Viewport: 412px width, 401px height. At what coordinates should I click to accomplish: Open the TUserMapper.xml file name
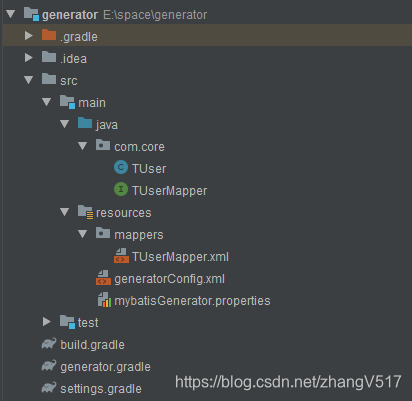coord(180,257)
